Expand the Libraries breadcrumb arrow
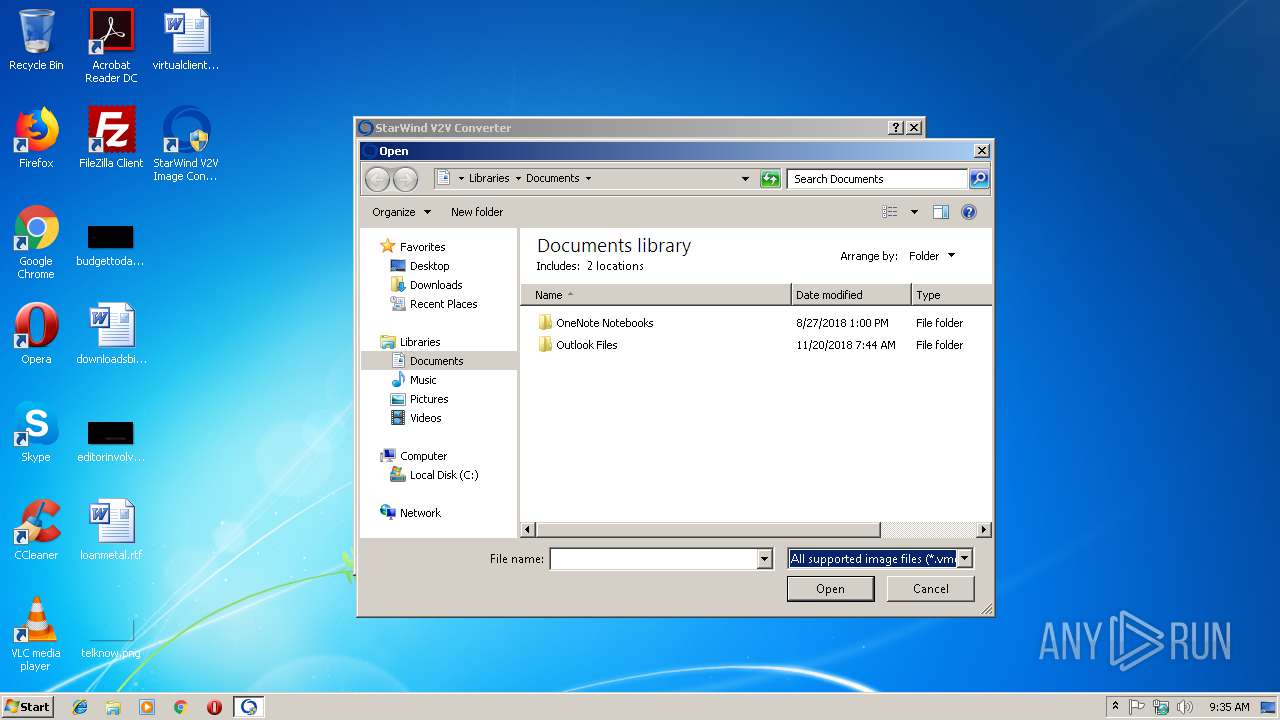Screen dimensions: 1280x720 [518, 179]
